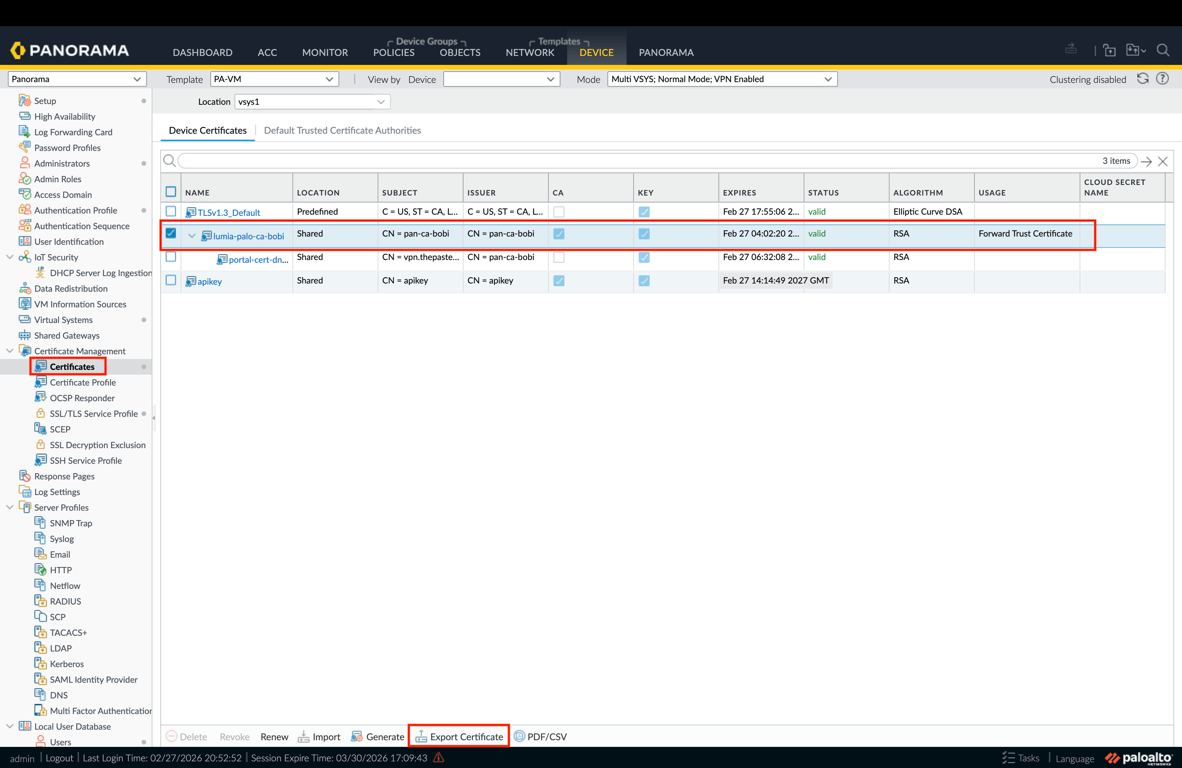Image resolution: width=1182 pixels, height=768 pixels.
Task: Click the Certificate Profile icon
Action: tap(41, 382)
